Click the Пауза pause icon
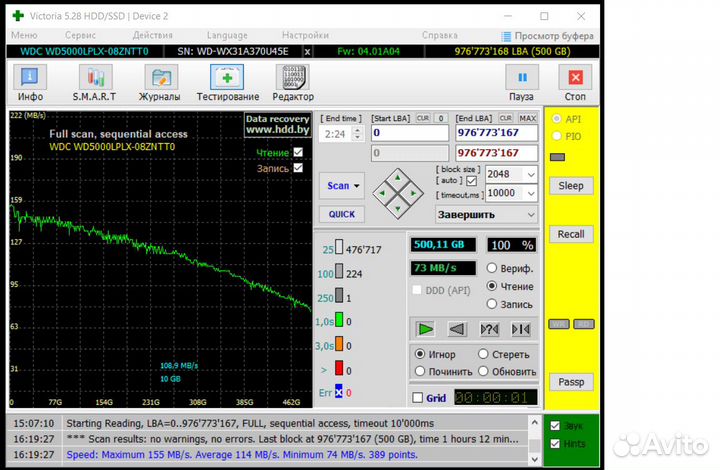The height and width of the screenshot is (470, 720). pos(522,77)
